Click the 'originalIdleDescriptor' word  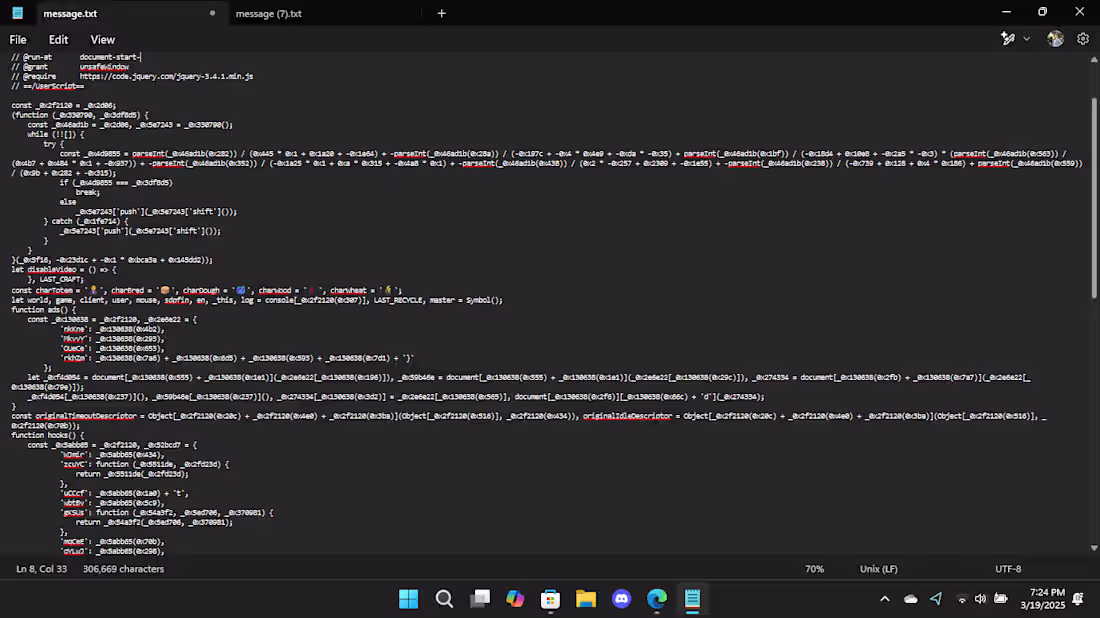click(627, 416)
